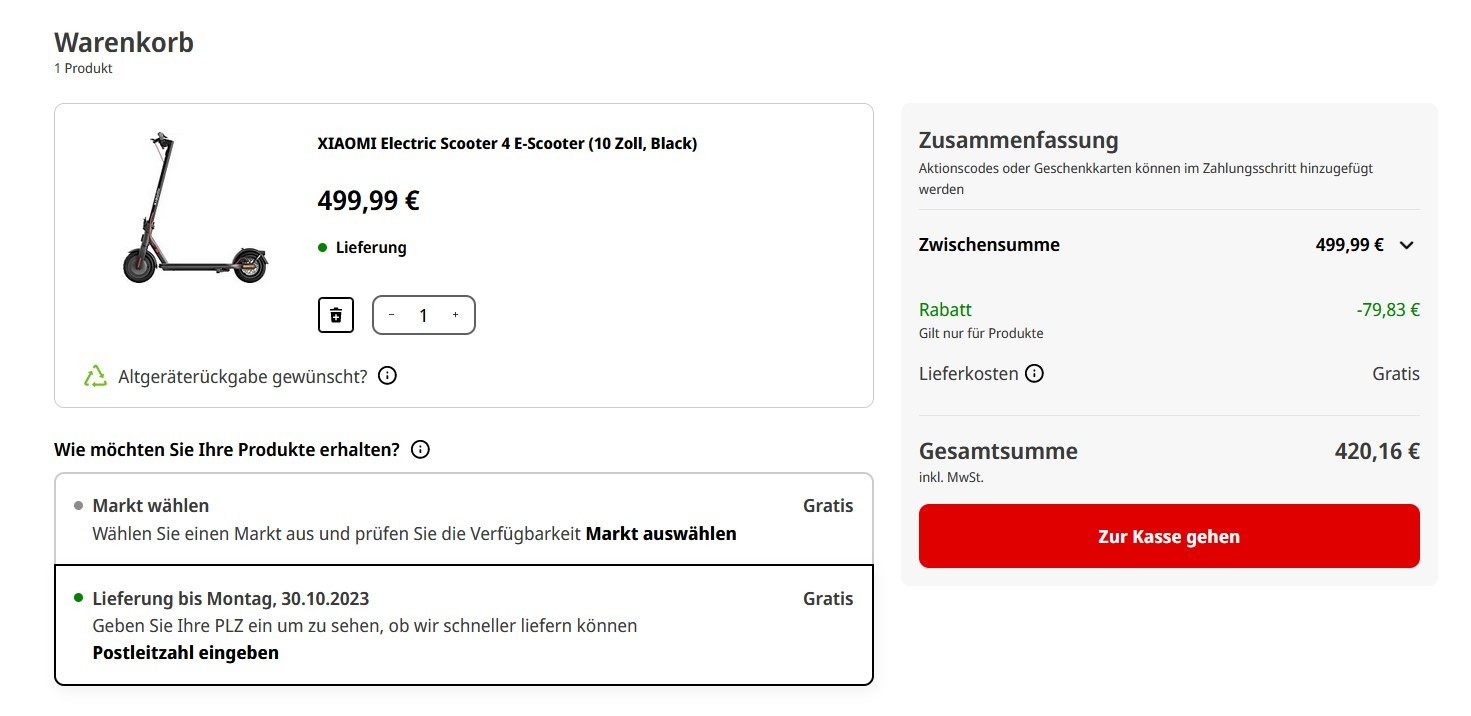Show info about Wie möchten Sie Ihre Produkte erhalten
Viewport: 1471px width, 716px height.
421,449
